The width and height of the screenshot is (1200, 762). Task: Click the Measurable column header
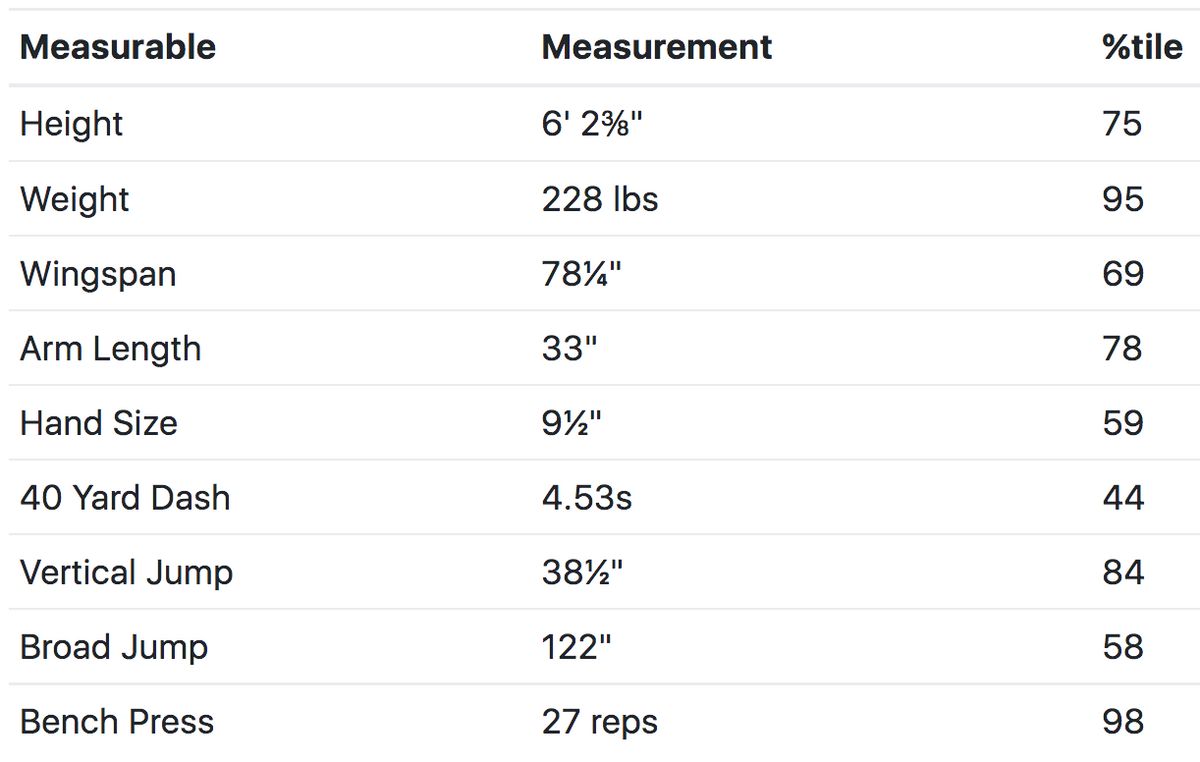[118, 47]
